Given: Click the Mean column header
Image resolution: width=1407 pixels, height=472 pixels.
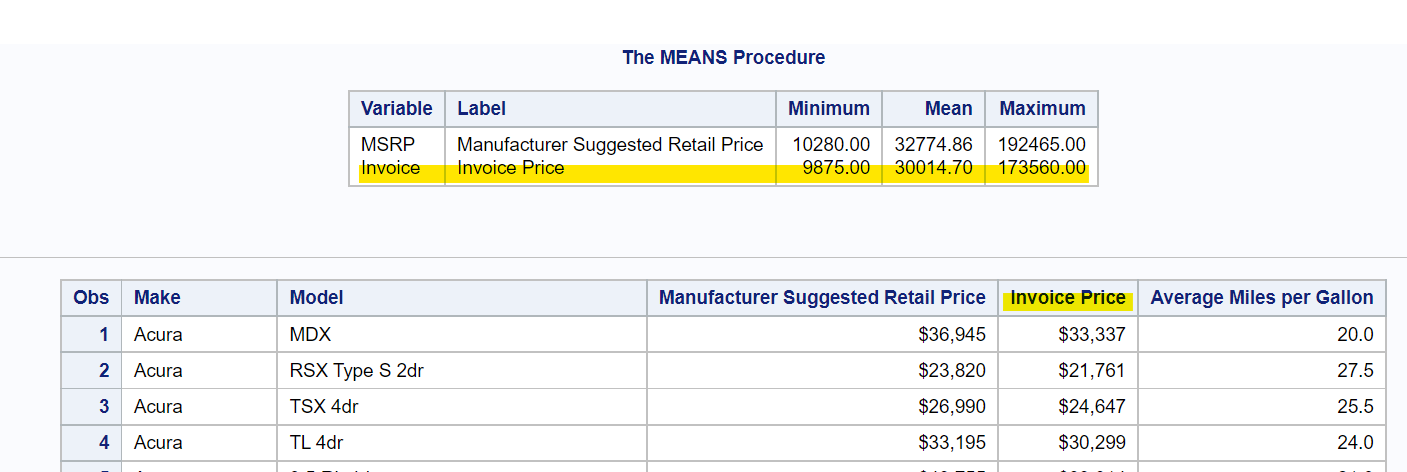Looking at the screenshot, I should (x=948, y=108).
